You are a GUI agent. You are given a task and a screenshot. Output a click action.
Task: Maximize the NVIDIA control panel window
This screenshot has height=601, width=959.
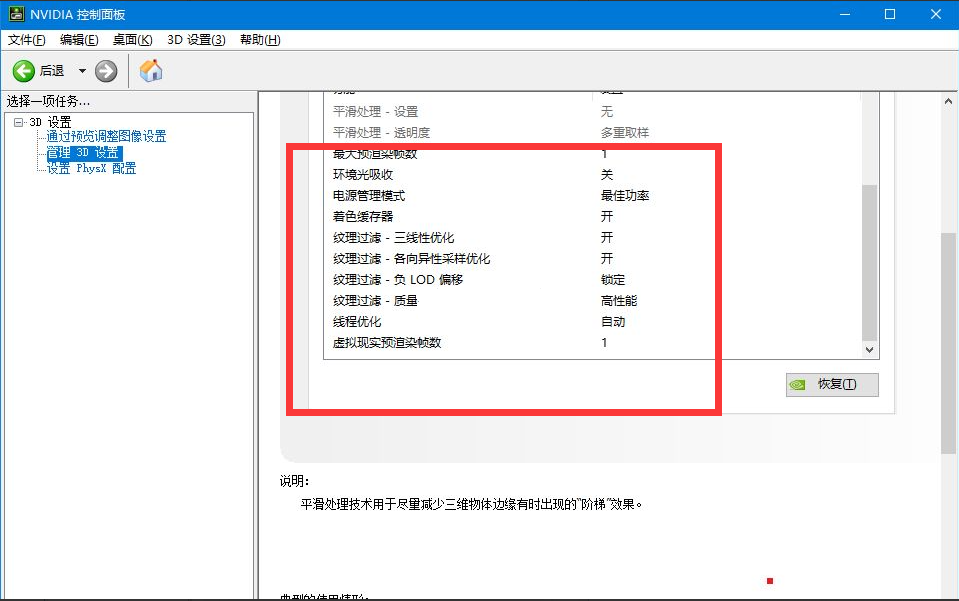[x=890, y=14]
